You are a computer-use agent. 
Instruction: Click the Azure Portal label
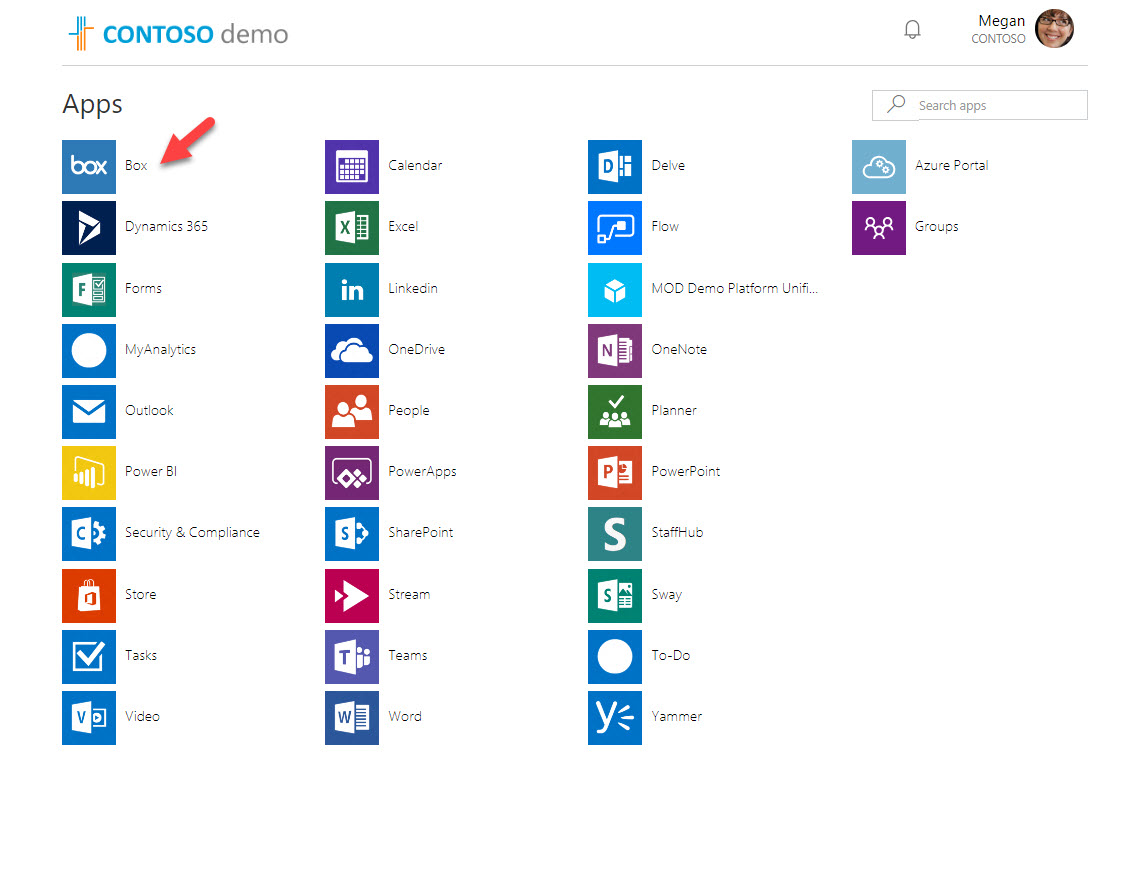pos(952,165)
